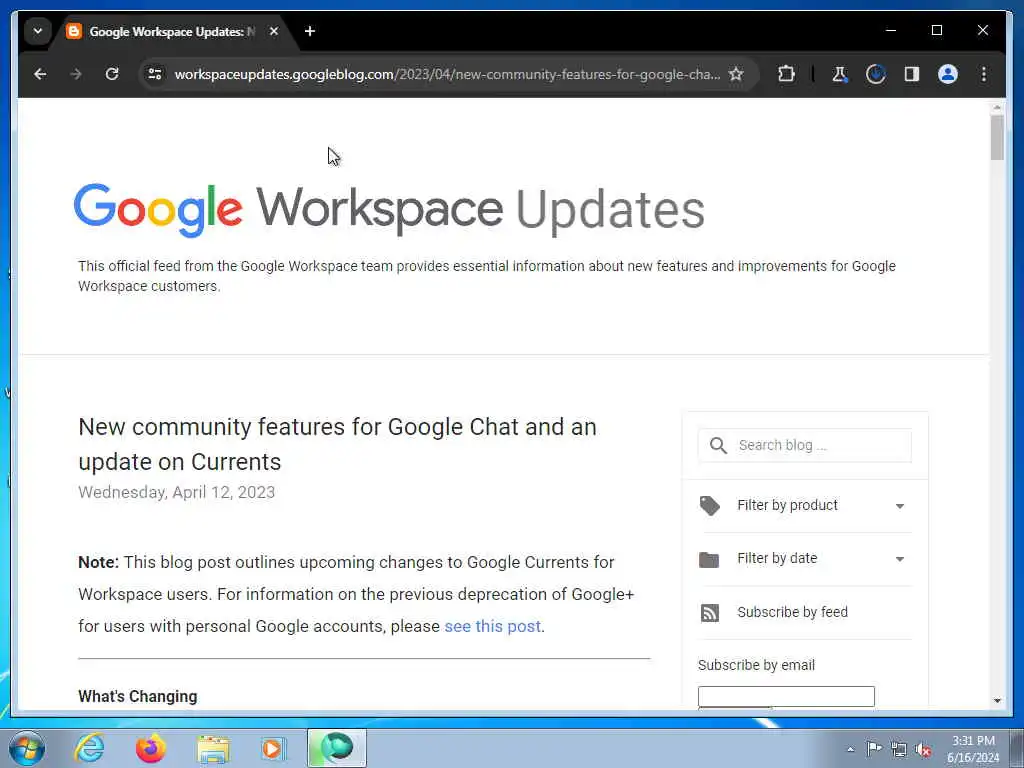Click the Action Center flag icon
Image resolution: width=1024 pixels, height=768 pixels.
(x=874, y=749)
